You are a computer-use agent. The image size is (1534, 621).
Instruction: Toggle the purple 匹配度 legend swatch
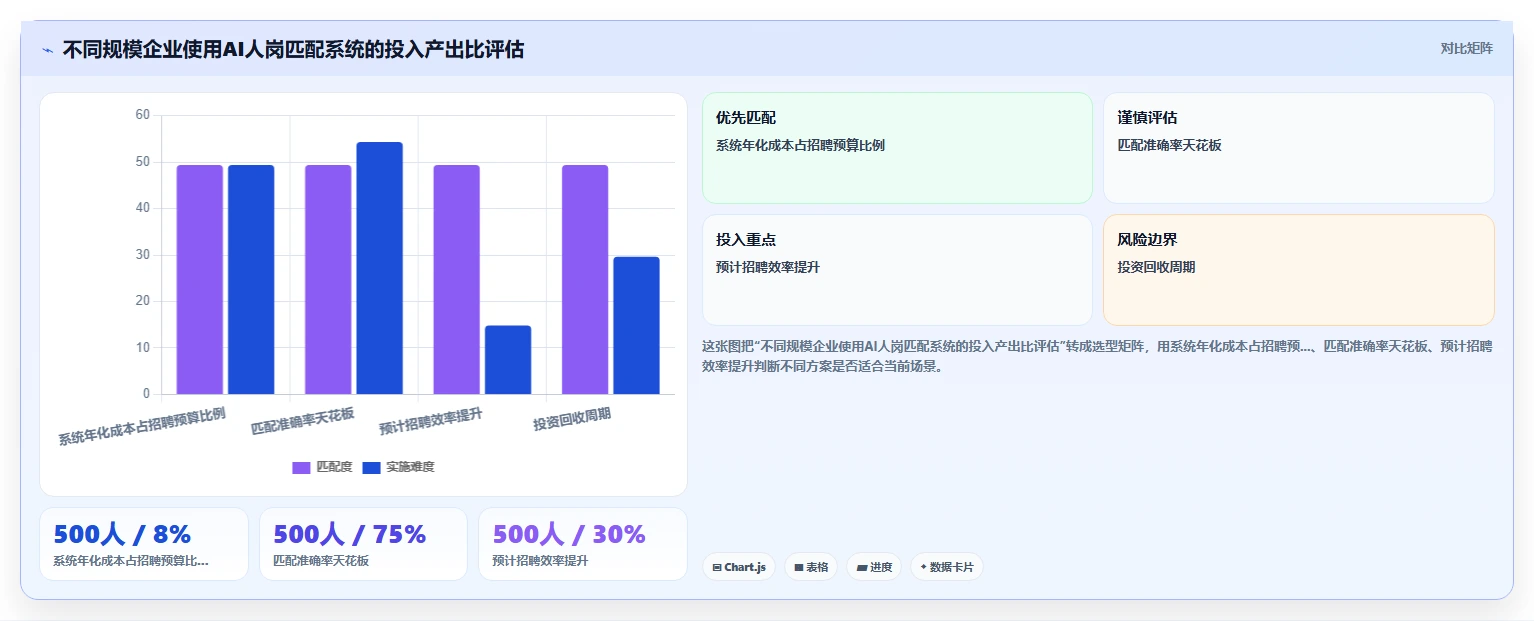[301, 467]
